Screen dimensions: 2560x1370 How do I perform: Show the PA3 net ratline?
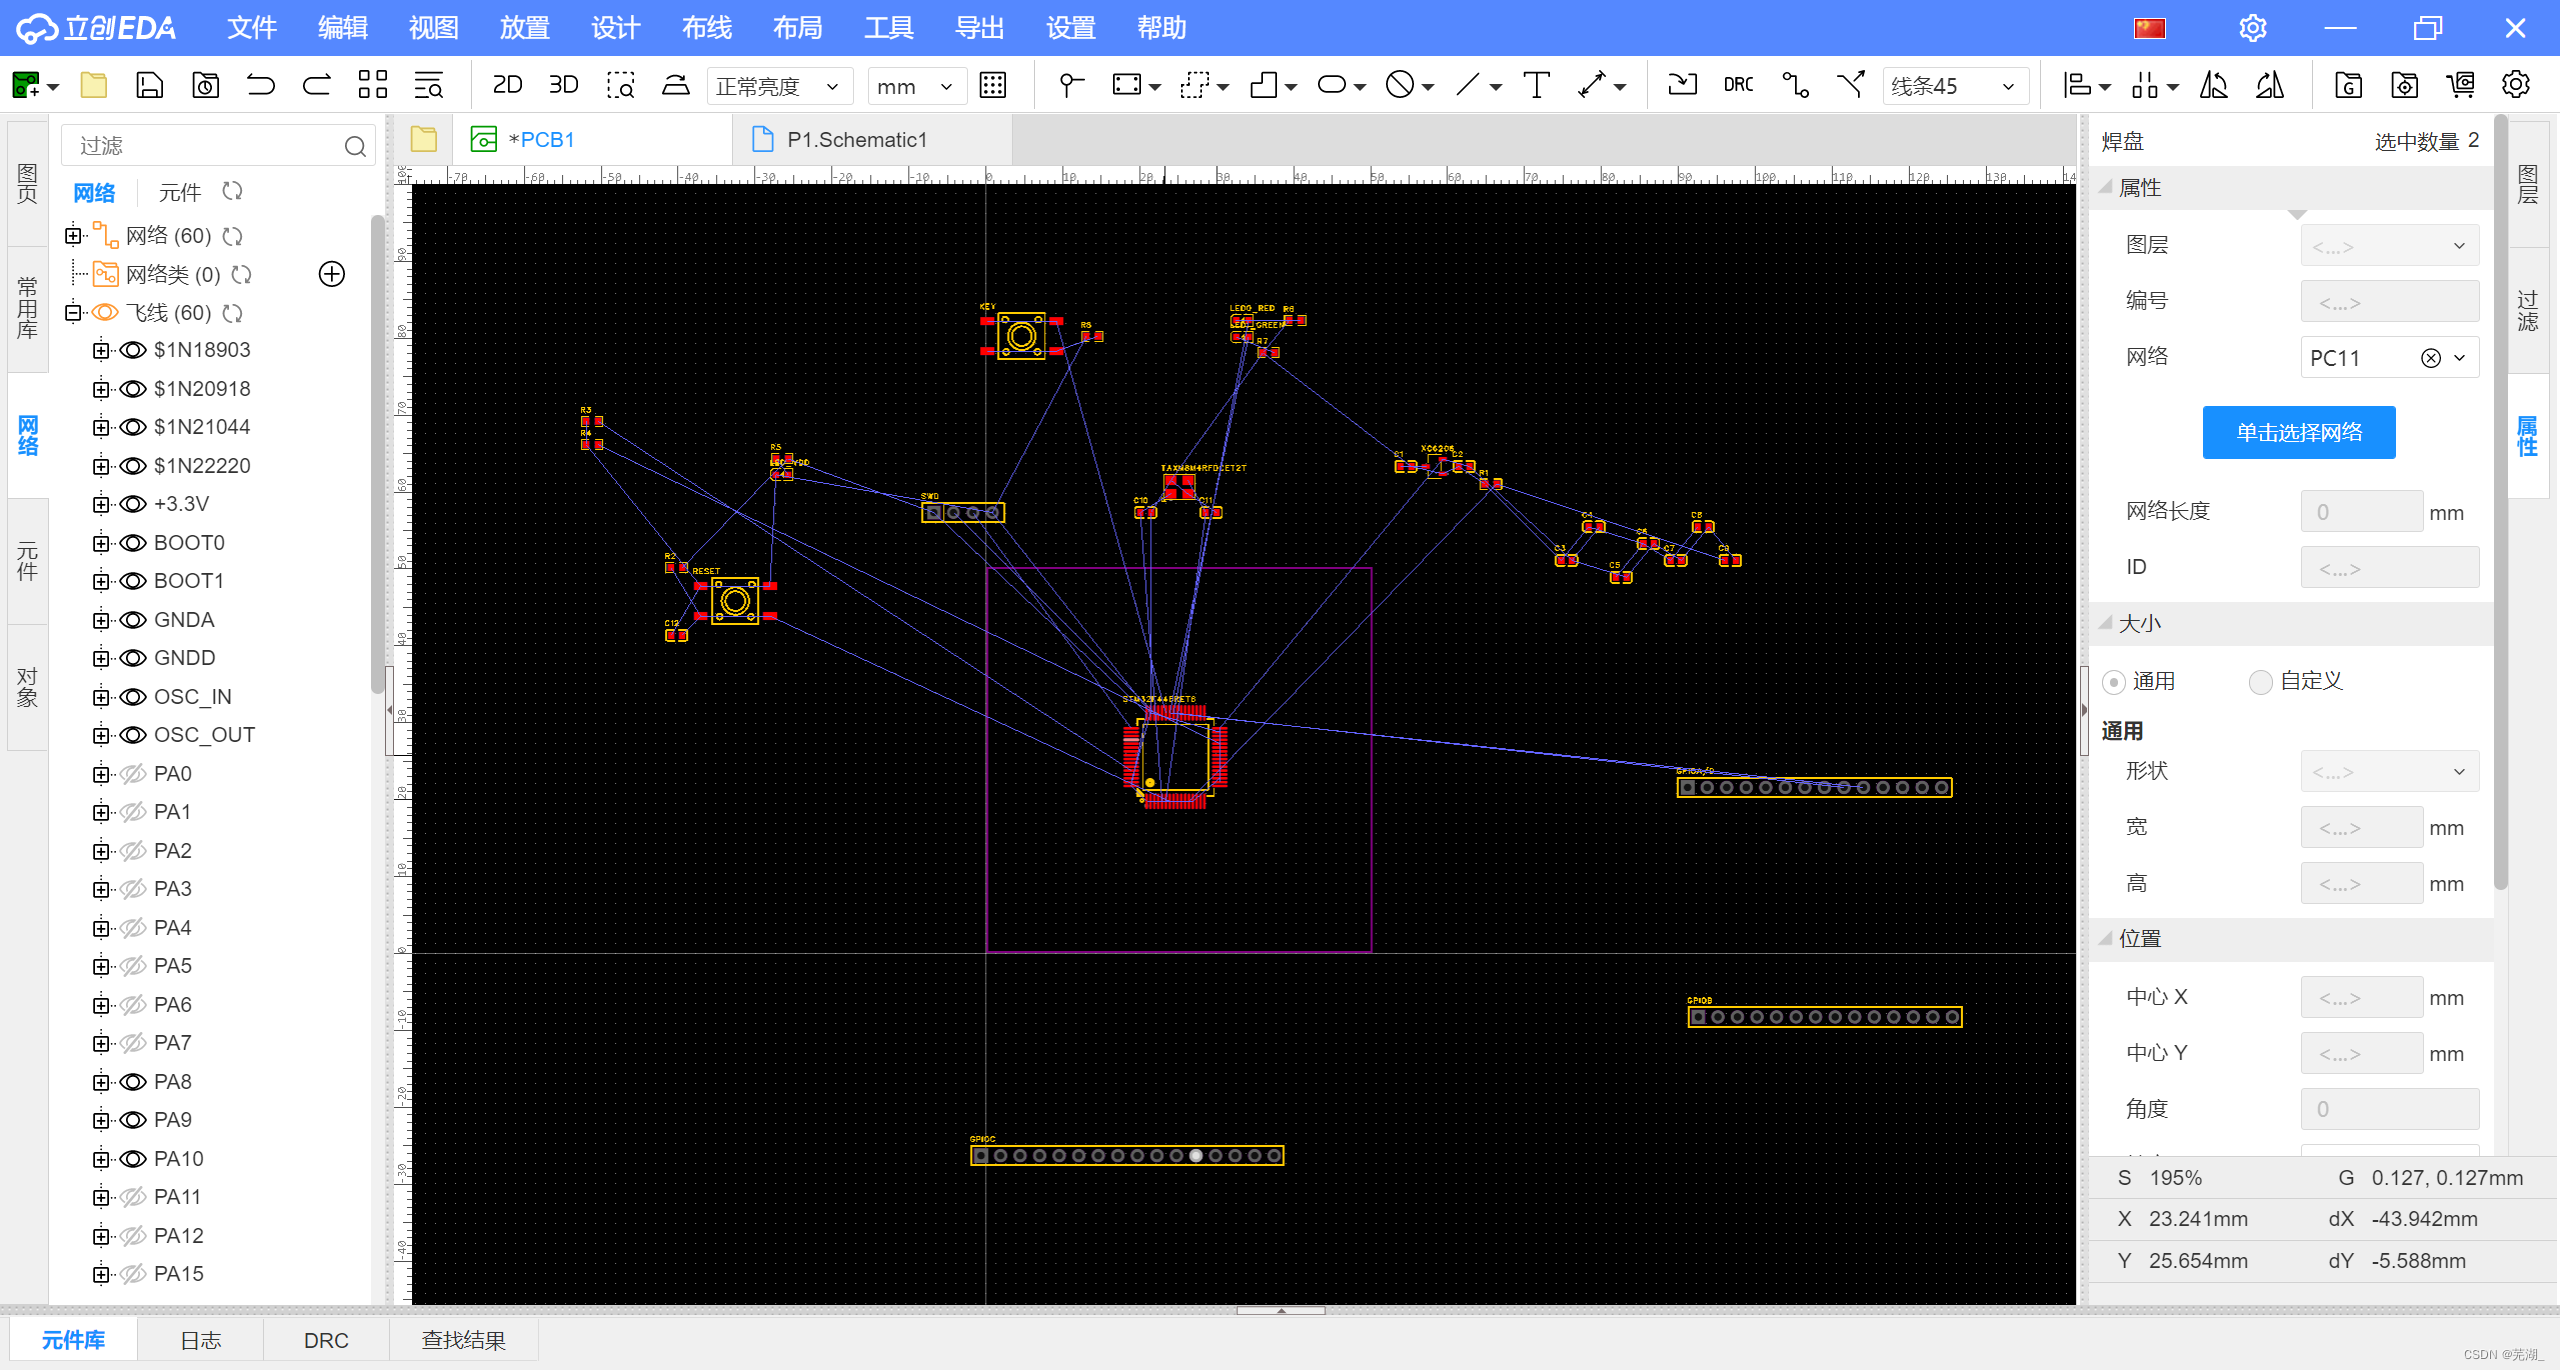[x=133, y=889]
